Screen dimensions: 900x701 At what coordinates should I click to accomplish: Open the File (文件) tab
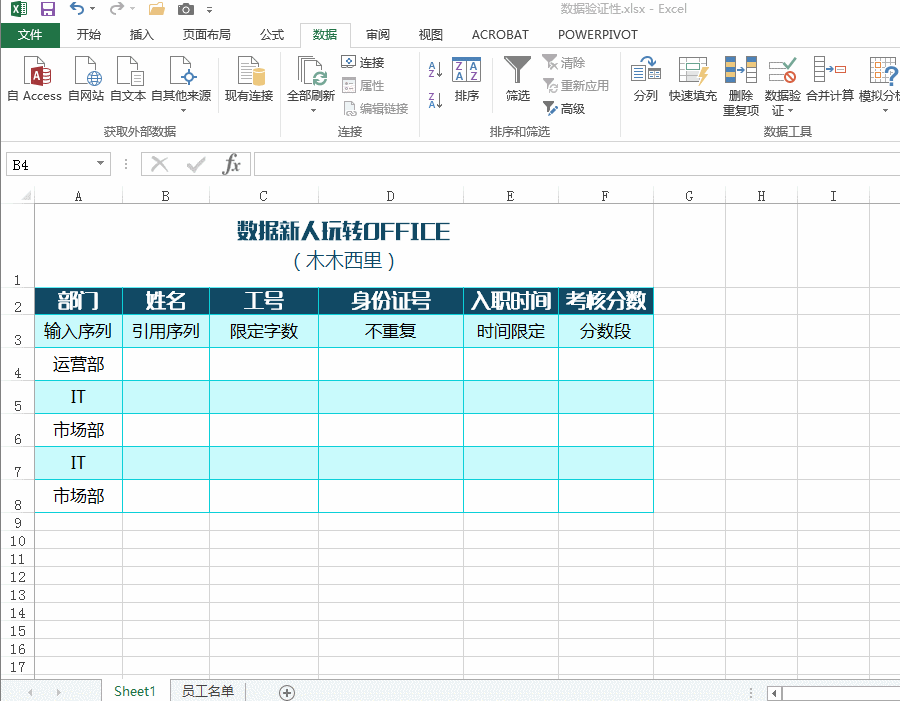(30, 35)
